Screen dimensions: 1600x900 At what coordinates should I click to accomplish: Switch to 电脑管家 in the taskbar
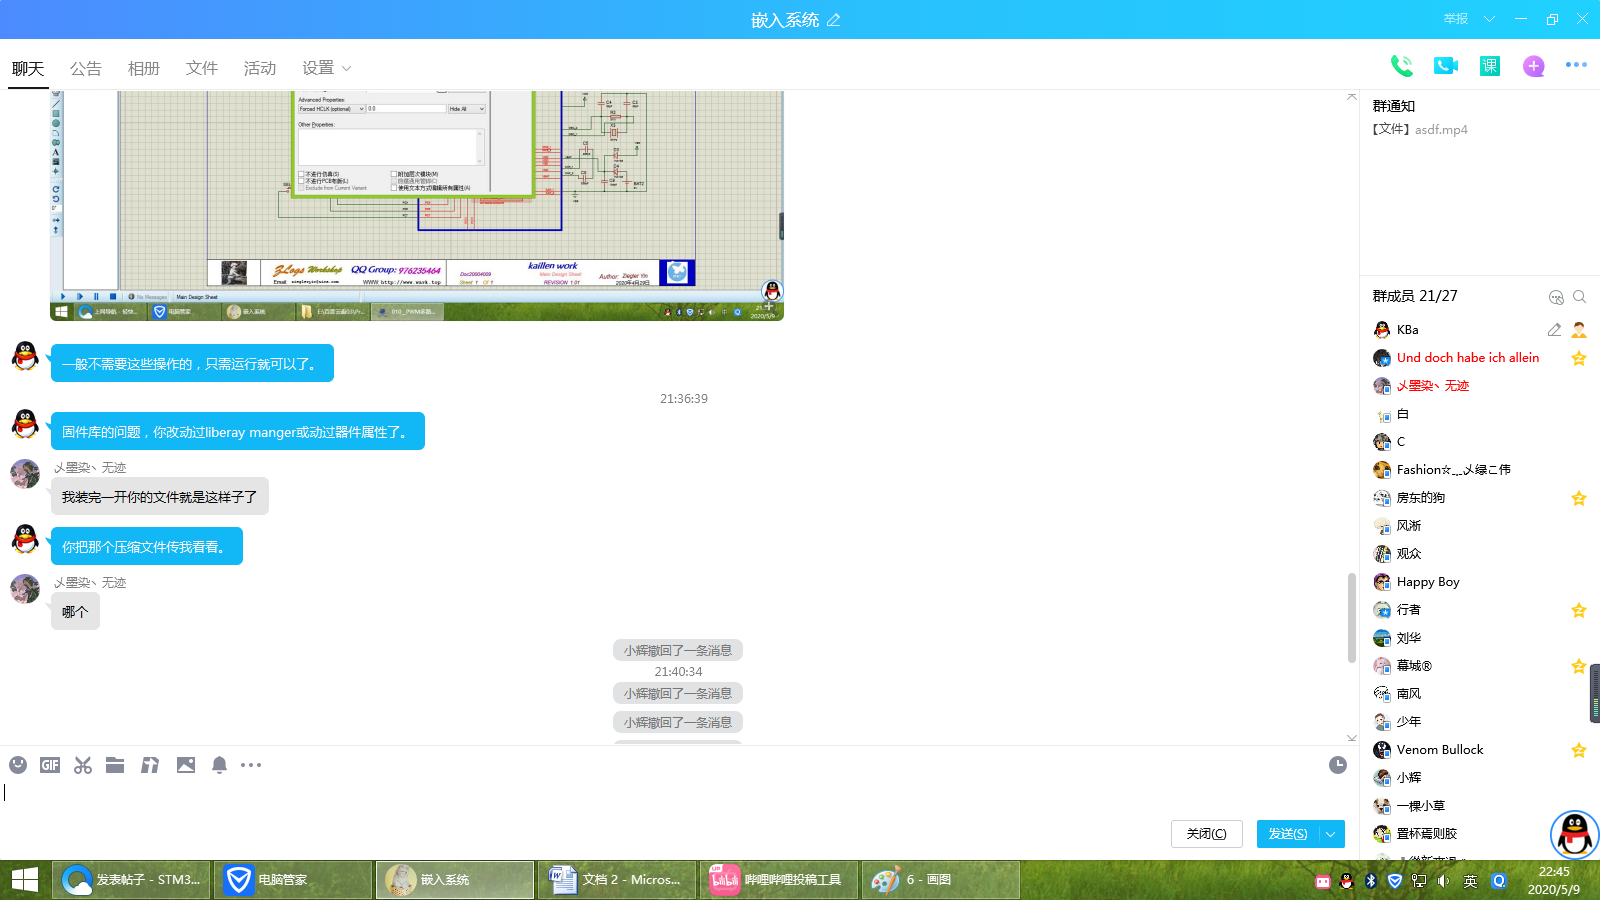[293, 880]
